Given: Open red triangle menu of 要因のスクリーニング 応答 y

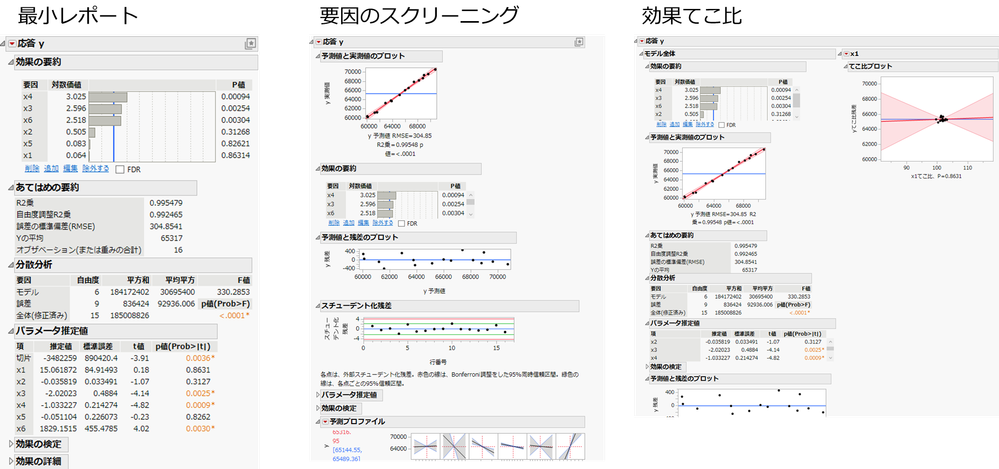Looking at the screenshot, I should (x=319, y=41).
